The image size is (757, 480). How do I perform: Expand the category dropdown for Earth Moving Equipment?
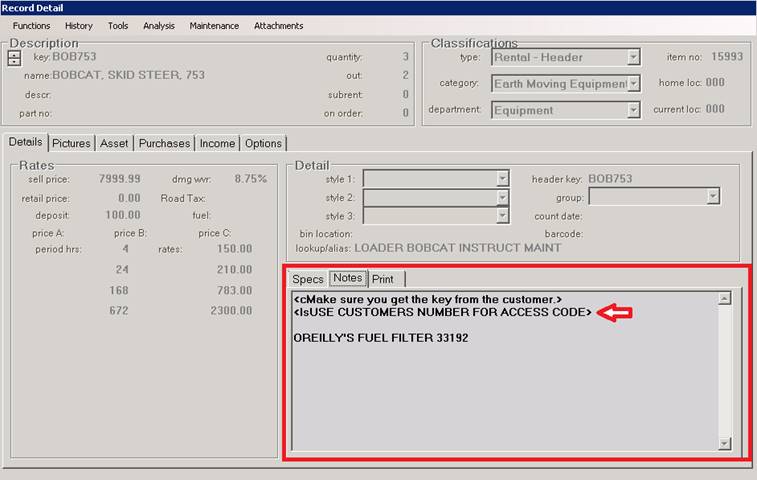tap(633, 84)
